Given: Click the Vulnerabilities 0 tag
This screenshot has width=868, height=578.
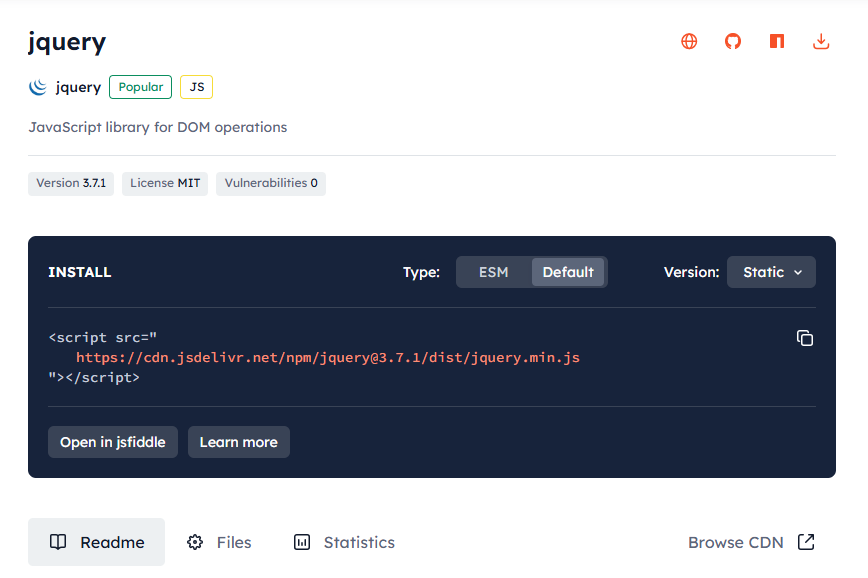Looking at the screenshot, I should point(271,183).
